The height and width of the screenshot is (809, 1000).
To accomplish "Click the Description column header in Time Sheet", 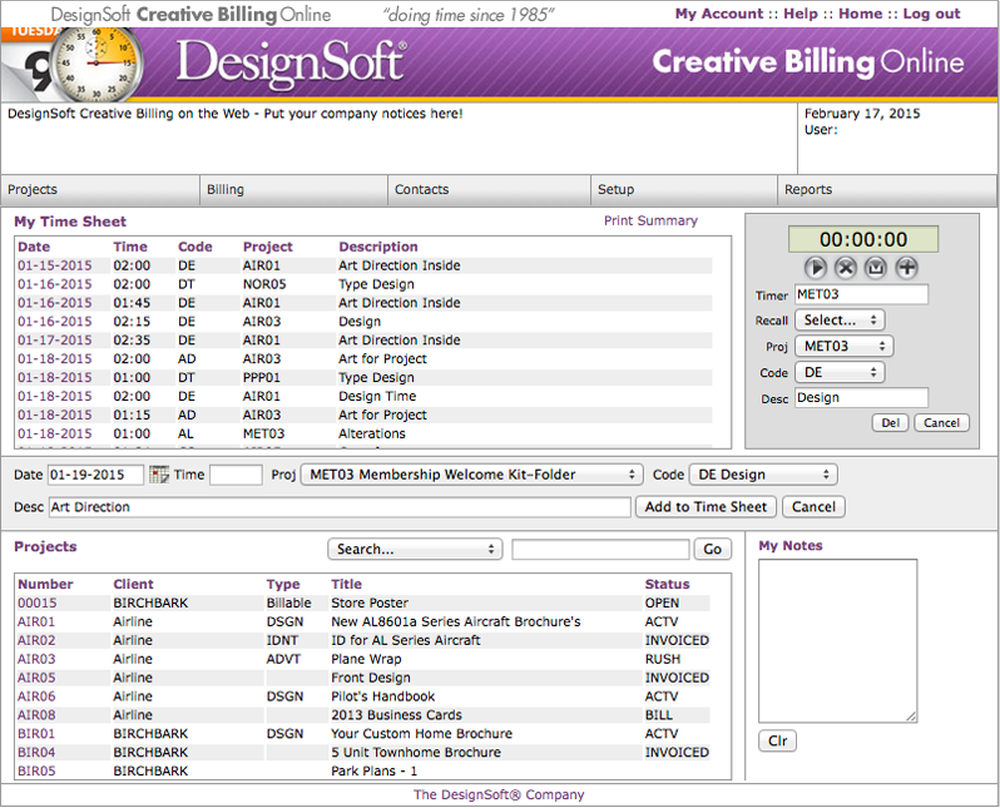I will [x=378, y=247].
